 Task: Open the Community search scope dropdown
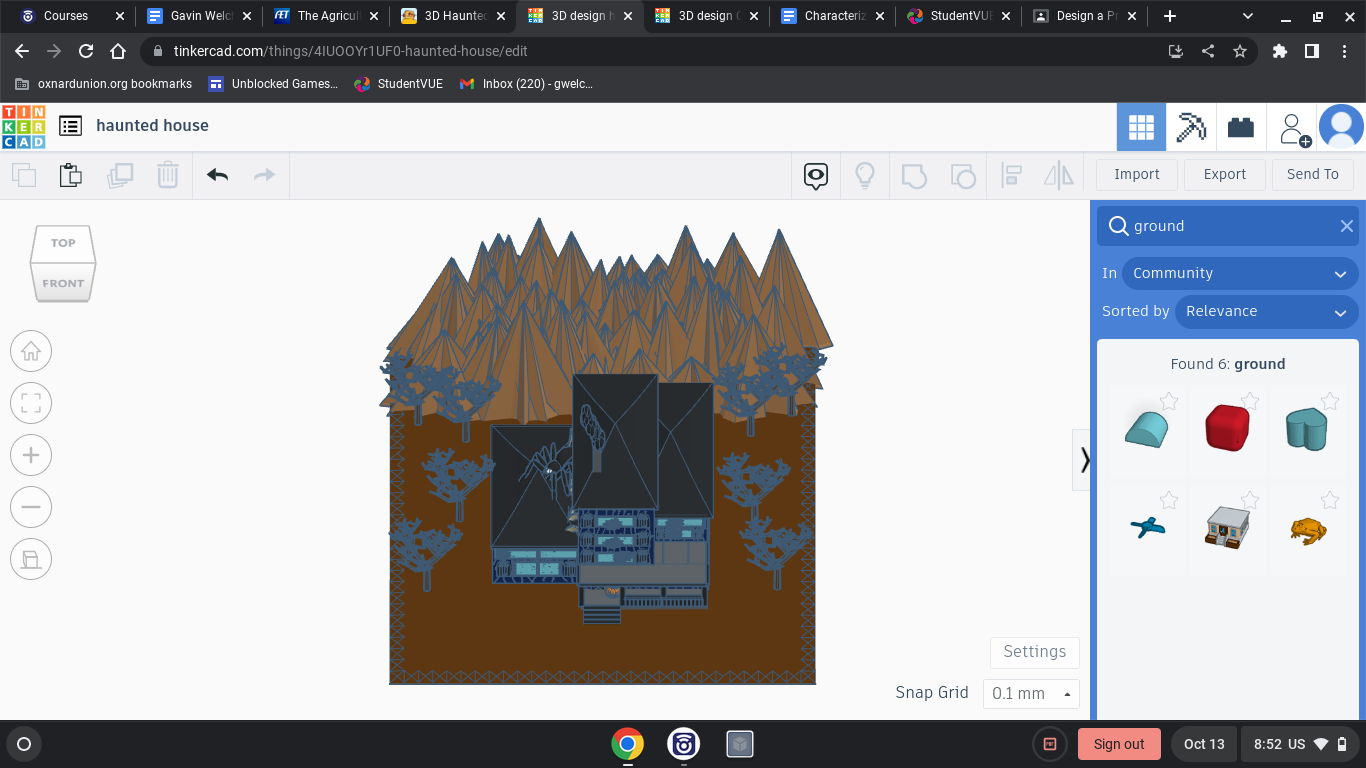tap(1240, 273)
